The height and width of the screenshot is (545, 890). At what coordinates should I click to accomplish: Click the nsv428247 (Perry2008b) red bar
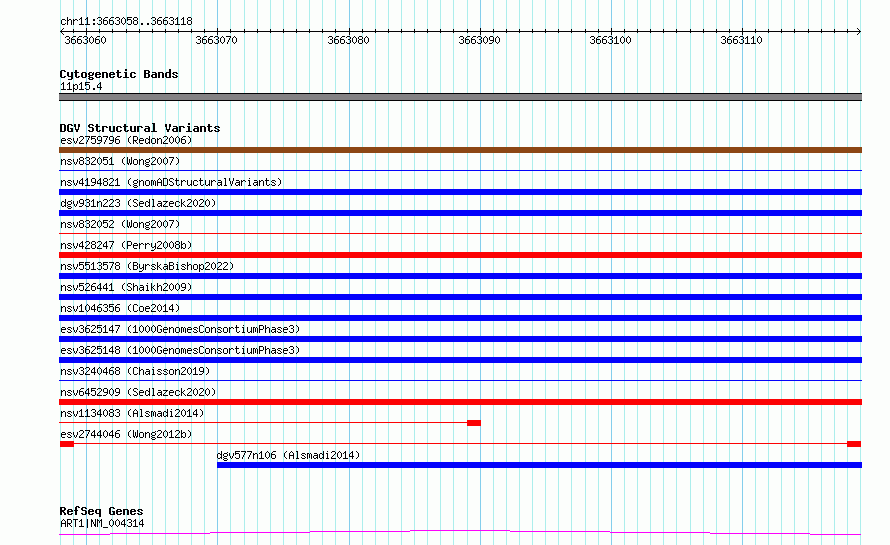(460, 255)
